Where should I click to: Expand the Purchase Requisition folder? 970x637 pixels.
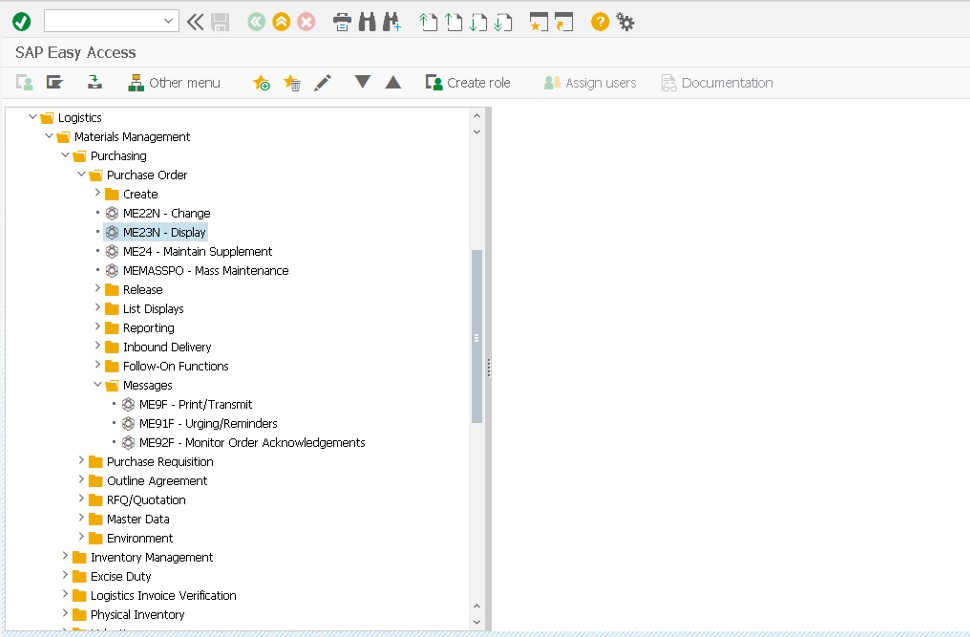(81, 461)
